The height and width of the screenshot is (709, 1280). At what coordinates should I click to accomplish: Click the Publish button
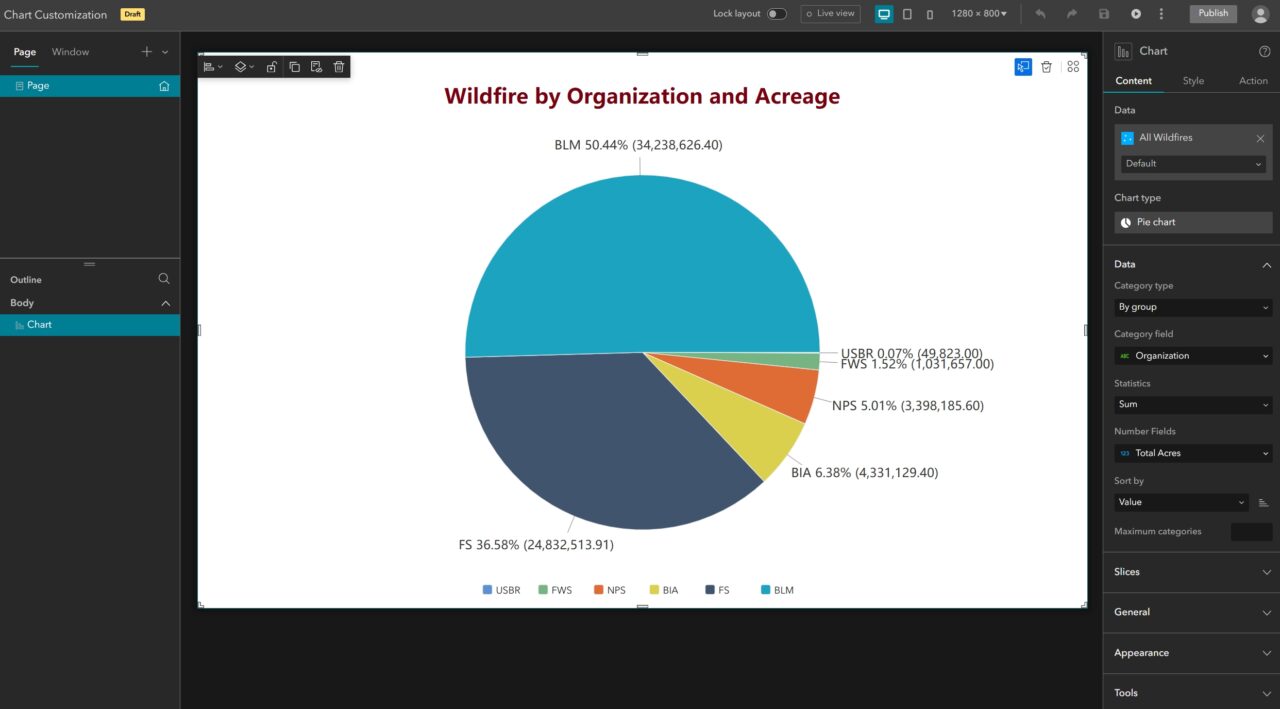1212,13
